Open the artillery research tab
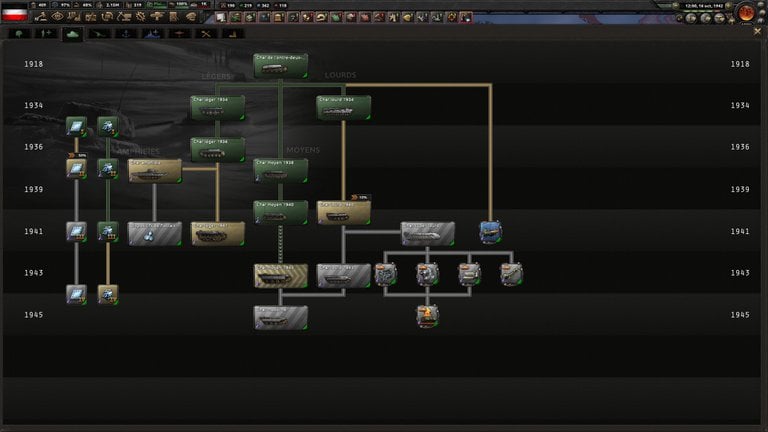Image resolution: width=768 pixels, height=432 pixels. (99, 33)
